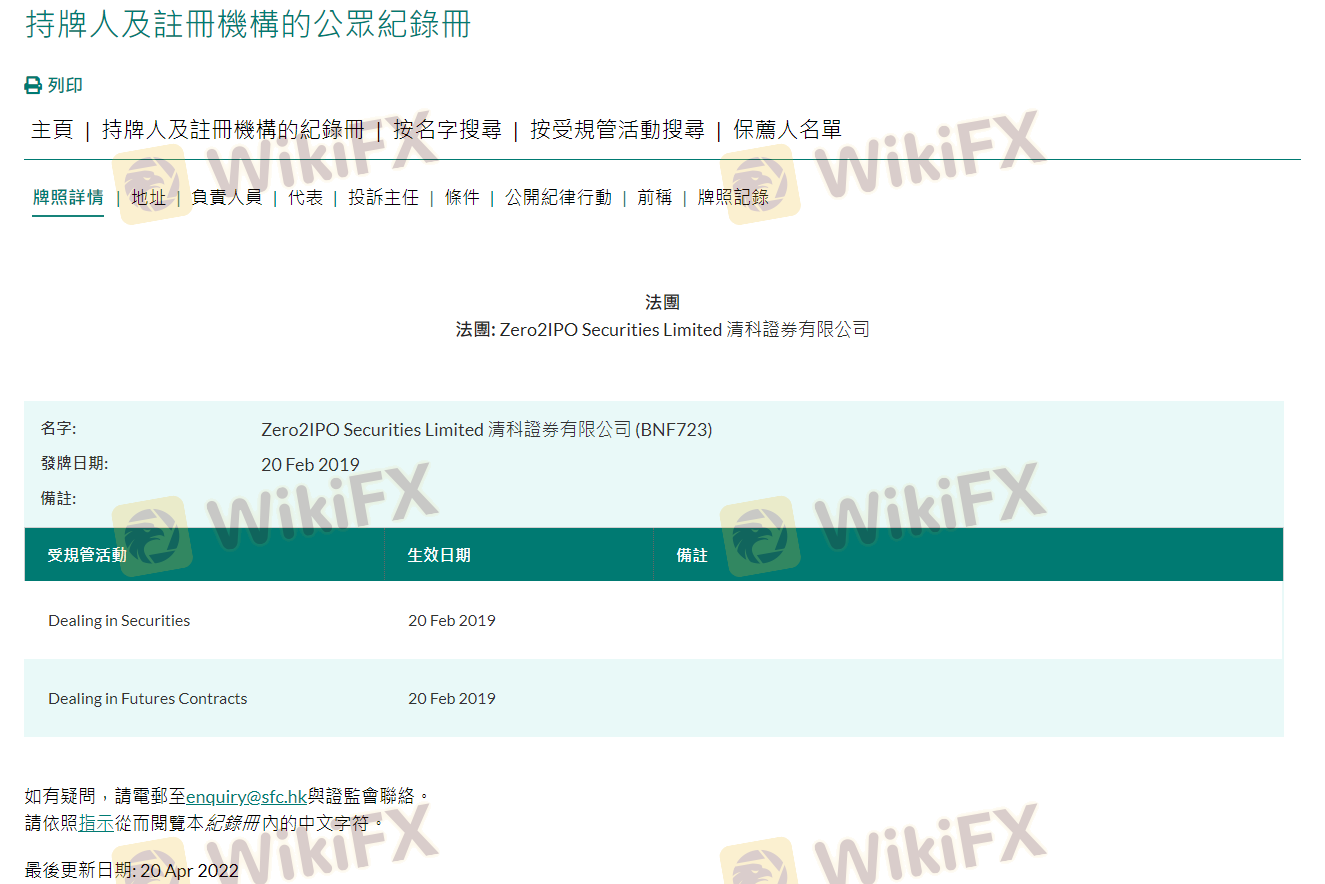The image size is (1325, 884).
Task: Open the 牌照記錄 tab
Action: [733, 198]
